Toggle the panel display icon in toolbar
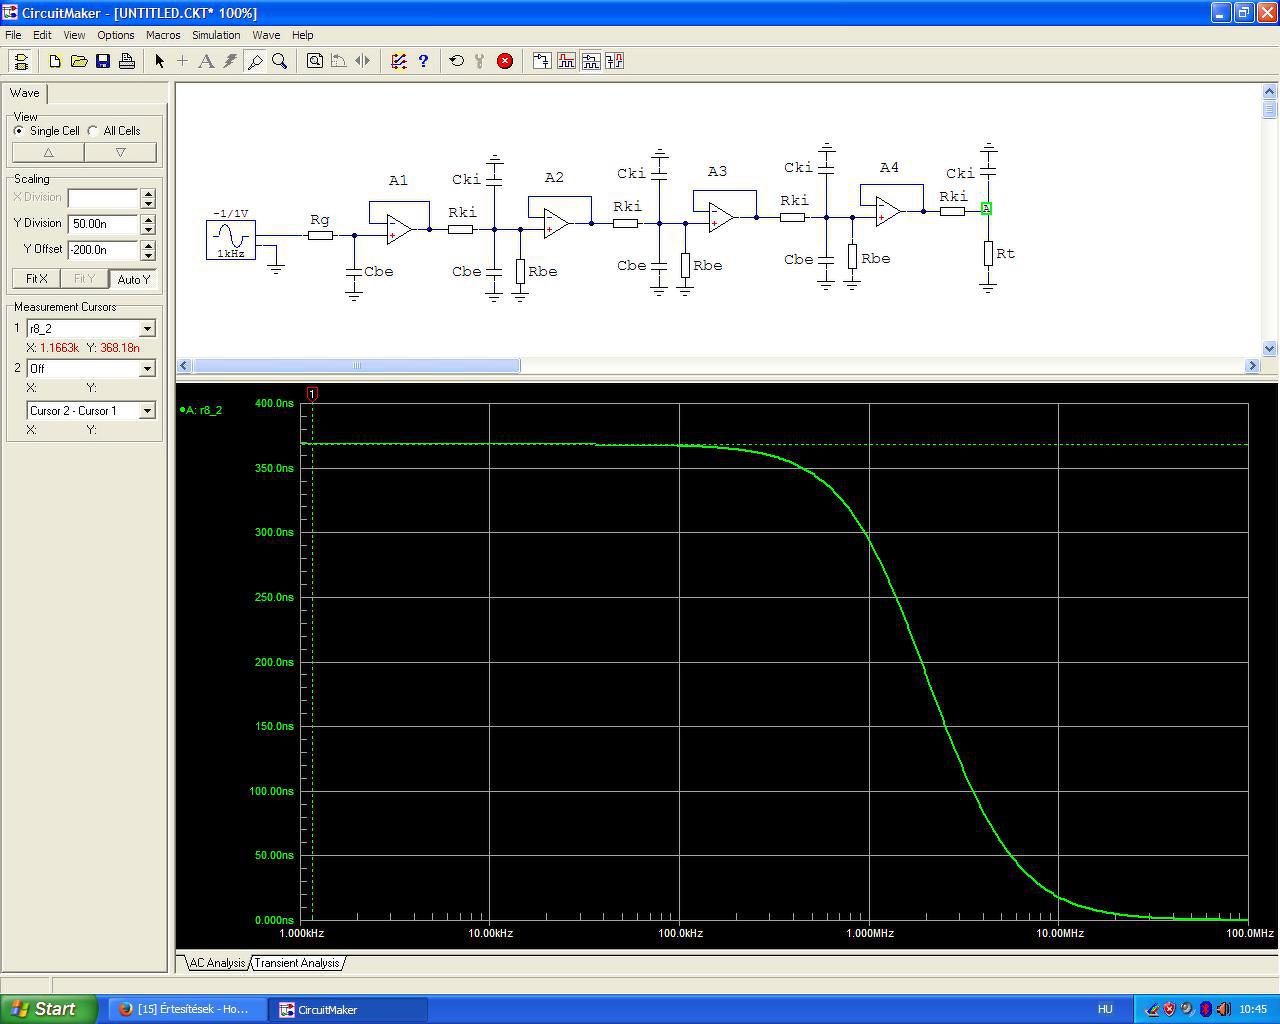 pyautogui.click(x=20, y=61)
